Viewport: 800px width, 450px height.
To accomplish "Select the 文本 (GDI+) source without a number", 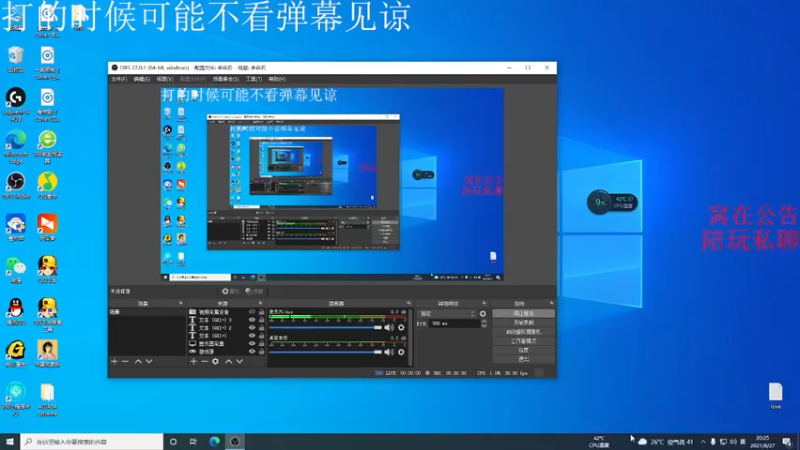I will click(213, 336).
